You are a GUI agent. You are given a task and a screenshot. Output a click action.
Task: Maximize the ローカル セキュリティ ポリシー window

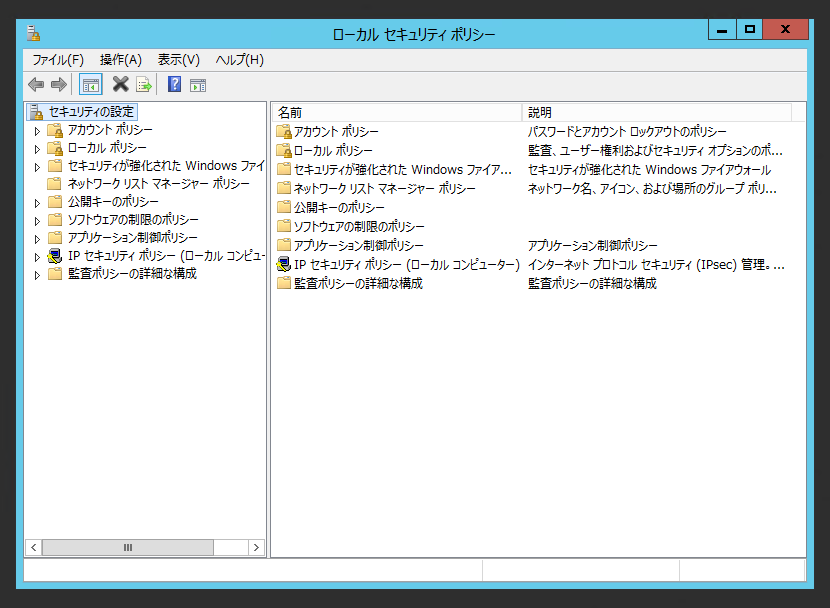(750, 30)
